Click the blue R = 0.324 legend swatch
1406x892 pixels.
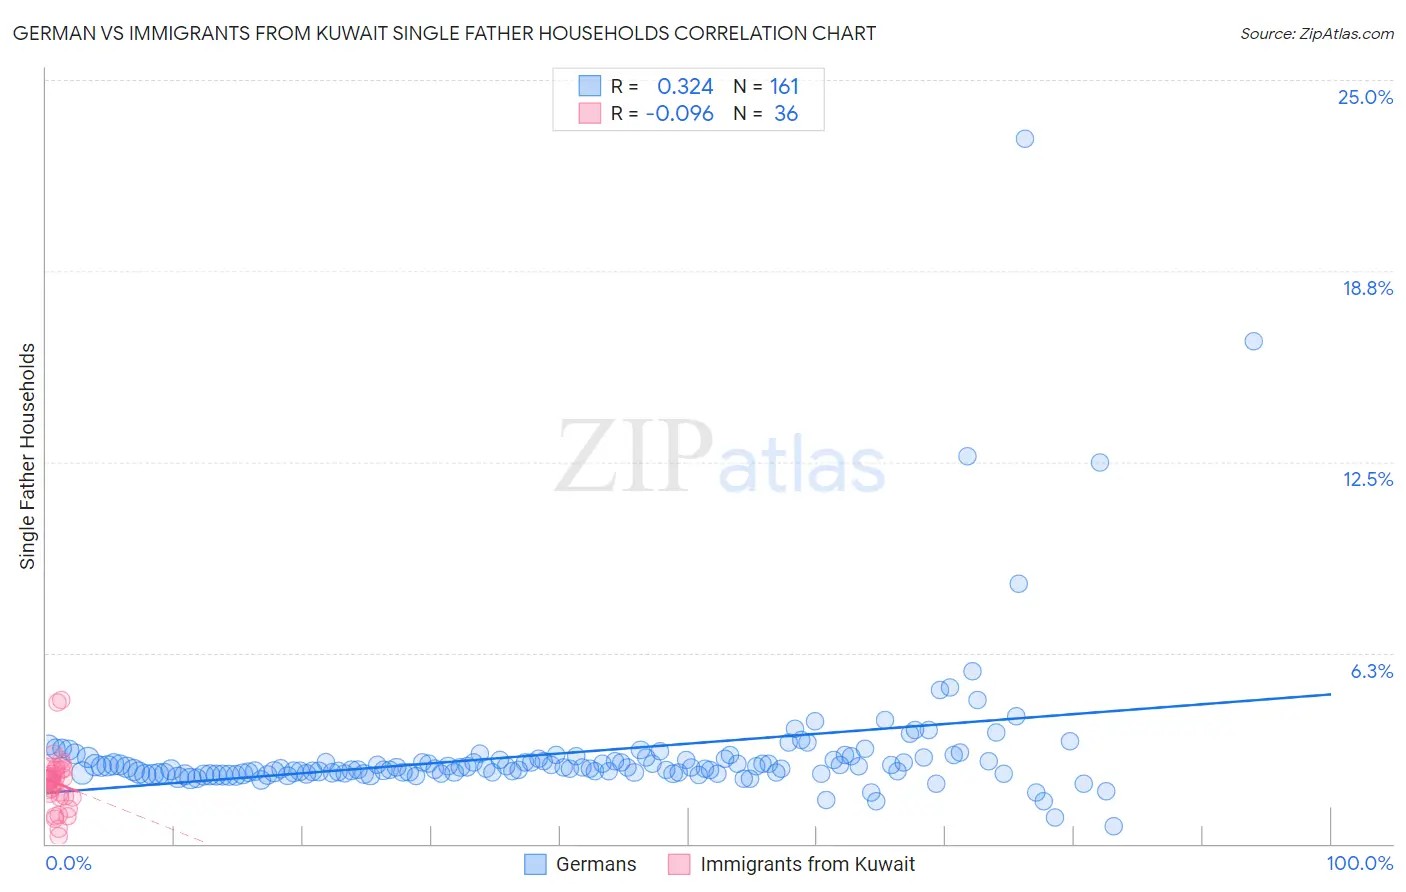click(x=589, y=86)
